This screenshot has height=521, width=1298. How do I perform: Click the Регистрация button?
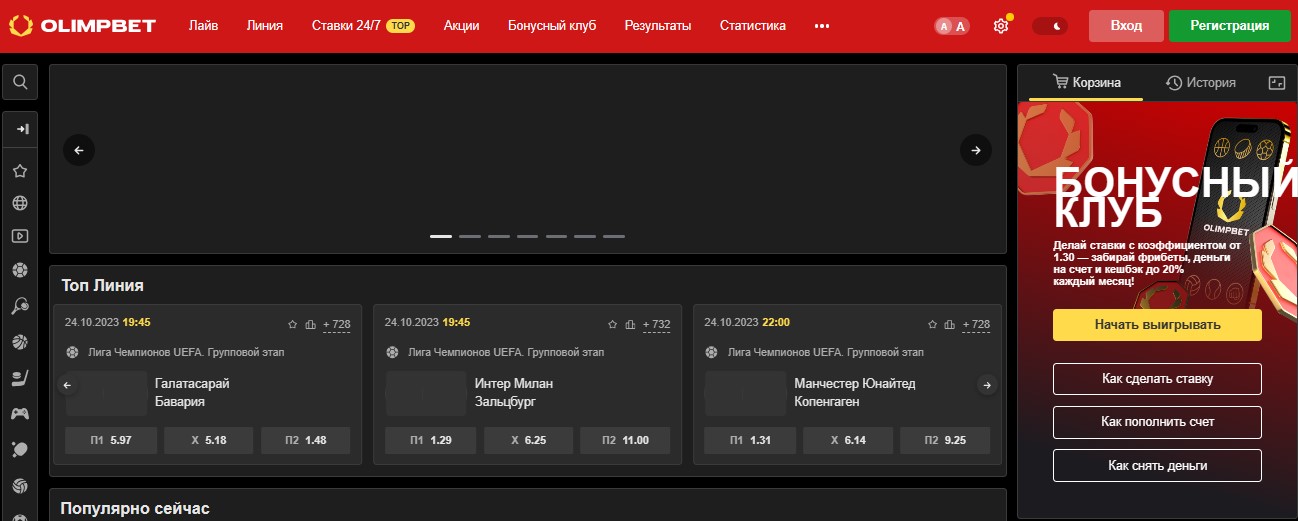(x=1230, y=26)
